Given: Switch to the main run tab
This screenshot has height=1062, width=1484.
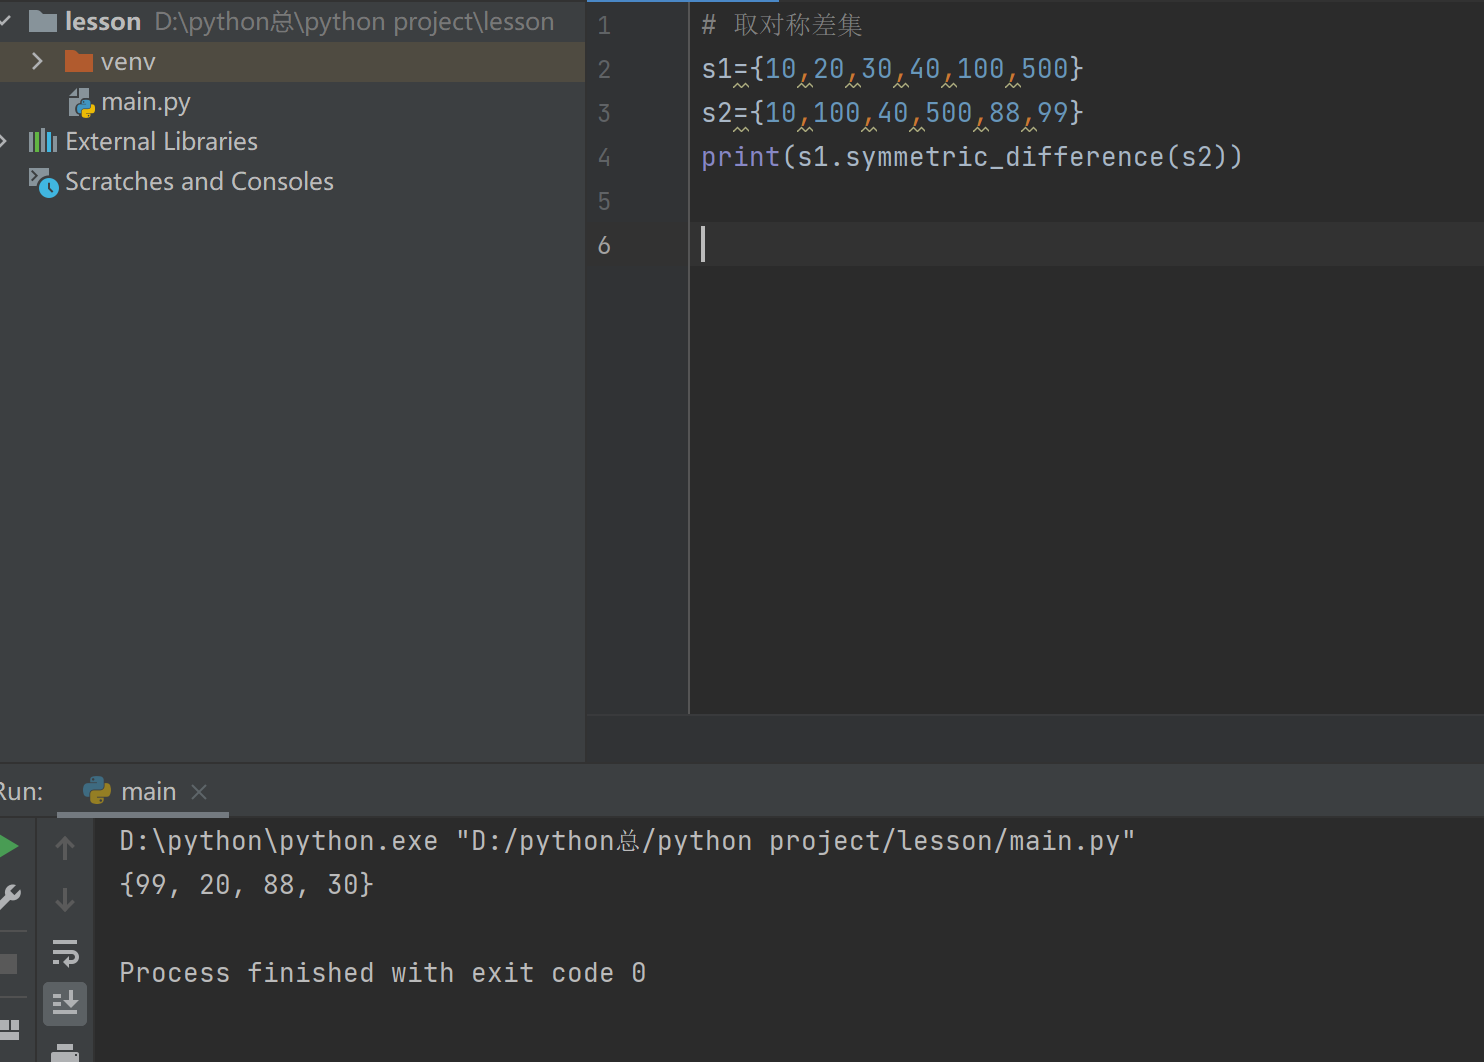Looking at the screenshot, I should [148, 792].
